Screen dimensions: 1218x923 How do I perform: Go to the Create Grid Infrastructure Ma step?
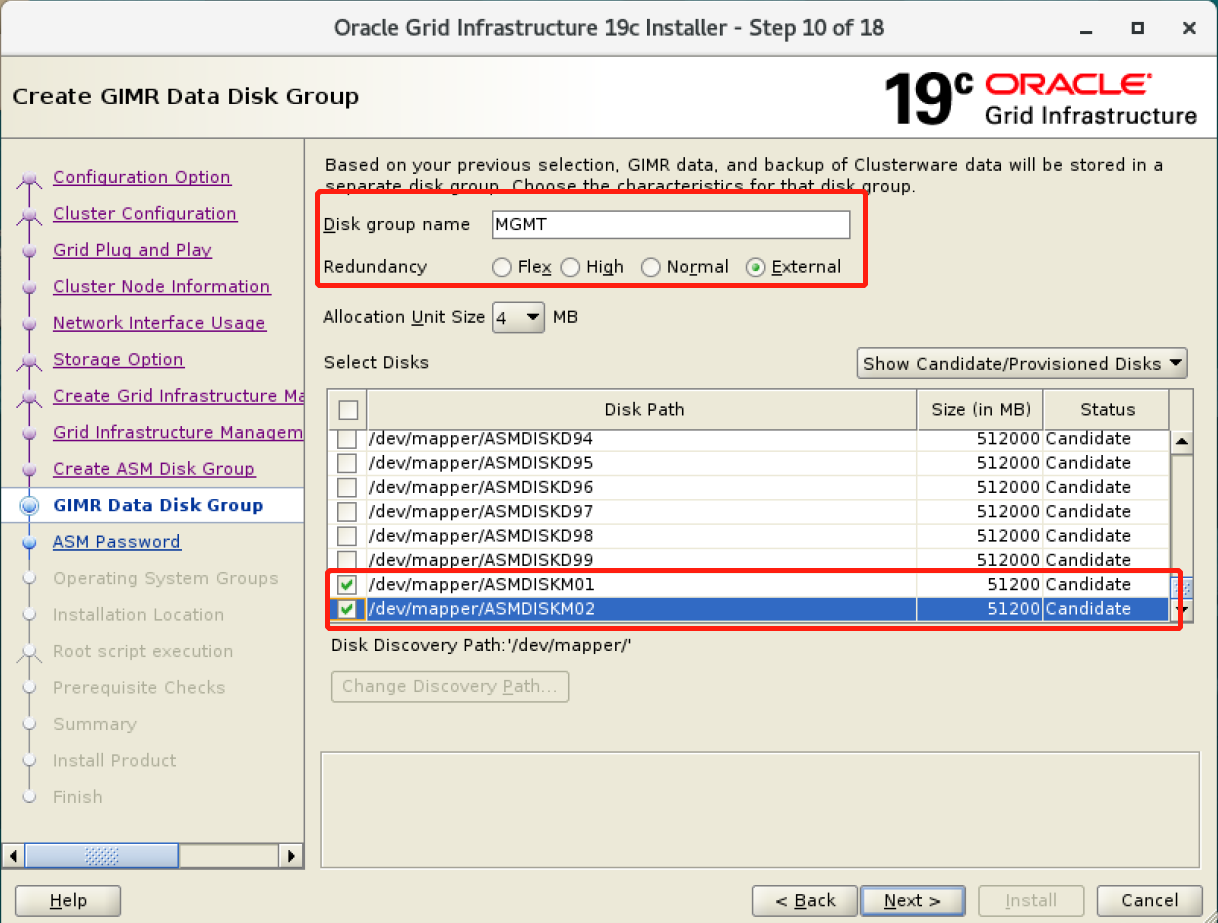tap(178, 396)
